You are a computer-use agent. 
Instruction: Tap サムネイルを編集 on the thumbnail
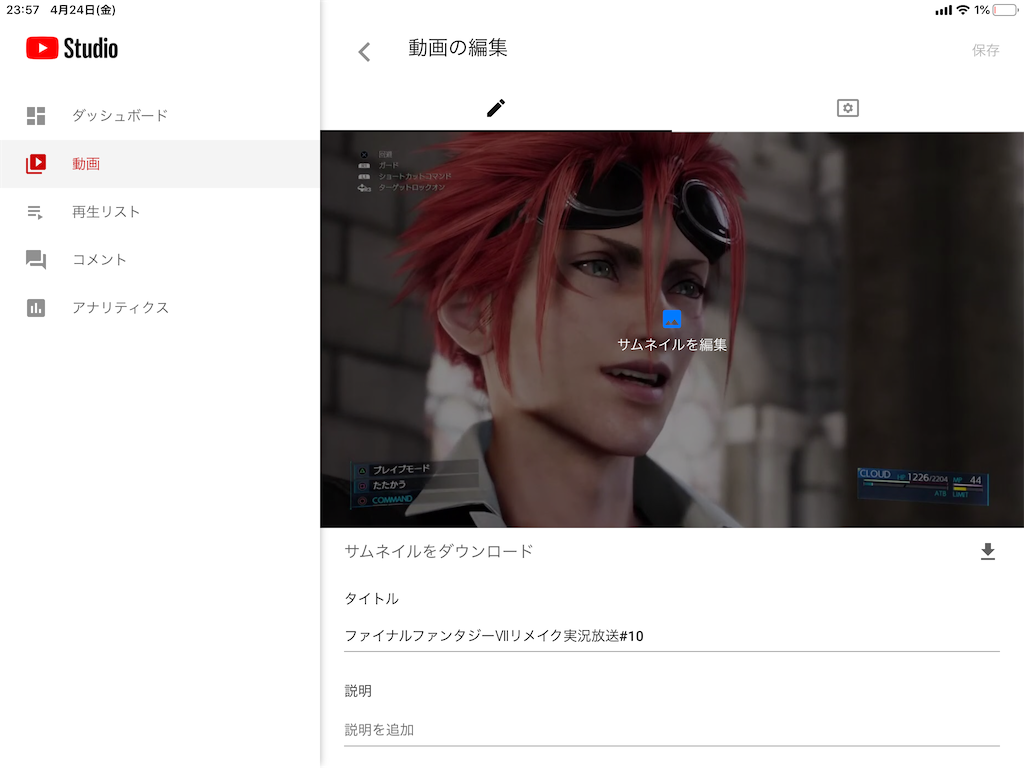[672, 345]
